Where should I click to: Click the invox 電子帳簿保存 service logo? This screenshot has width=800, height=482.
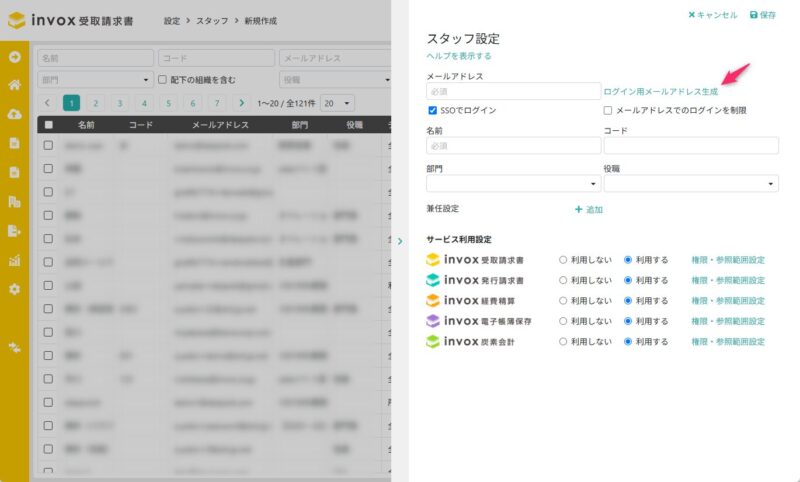coord(479,321)
